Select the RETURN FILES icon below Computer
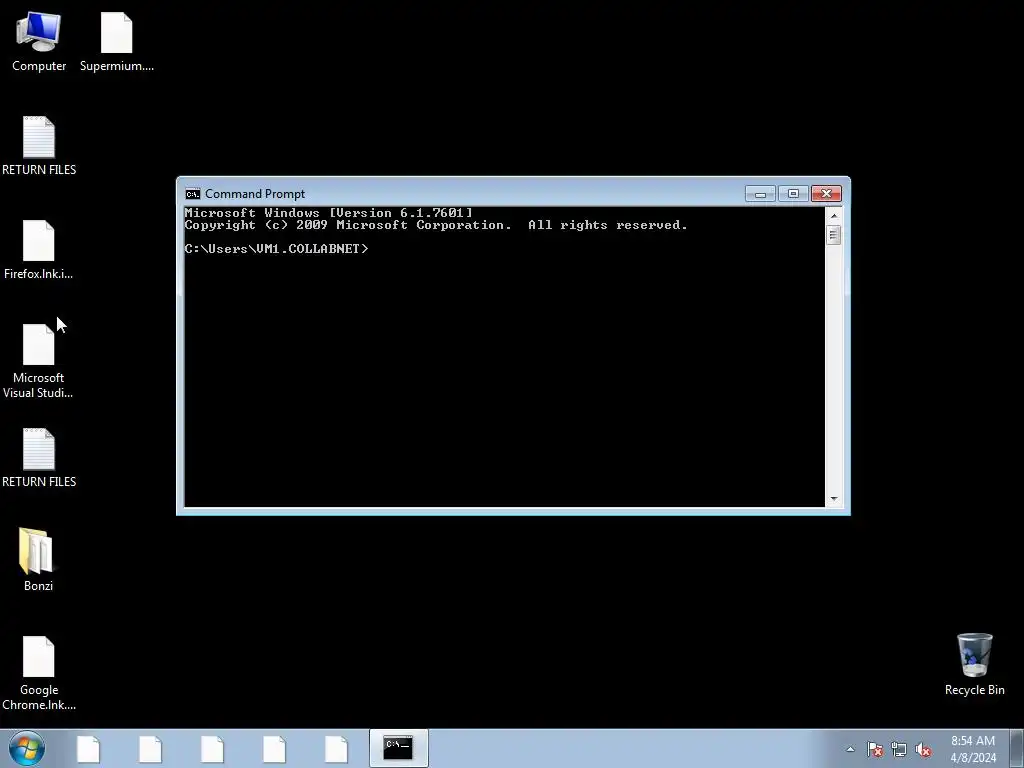The image size is (1024, 768). tap(39, 146)
